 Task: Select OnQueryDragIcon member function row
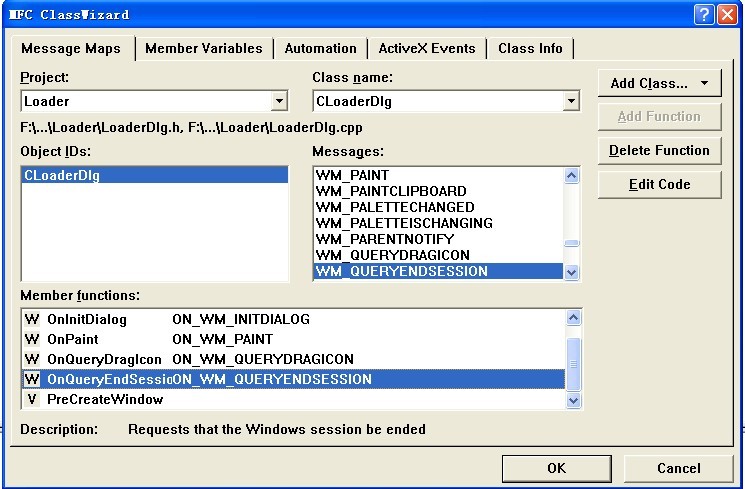click(x=294, y=359)
